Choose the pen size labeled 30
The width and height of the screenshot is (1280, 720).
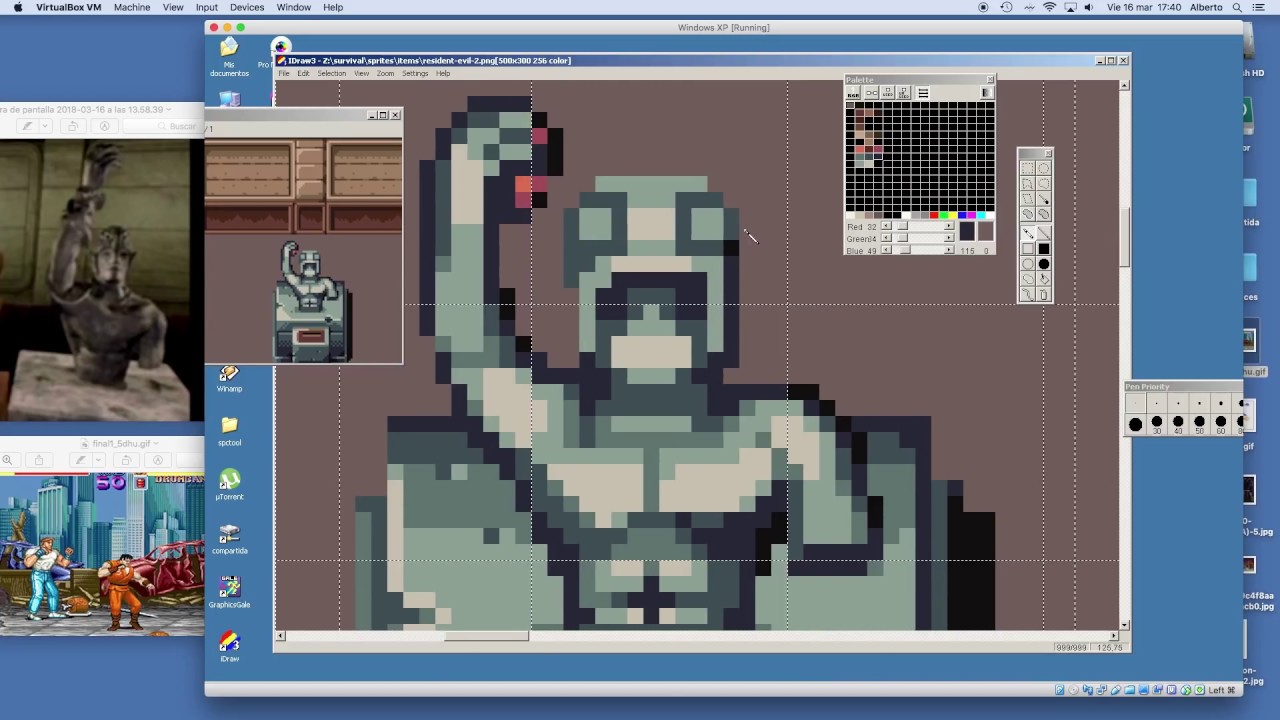[1157, 424]
